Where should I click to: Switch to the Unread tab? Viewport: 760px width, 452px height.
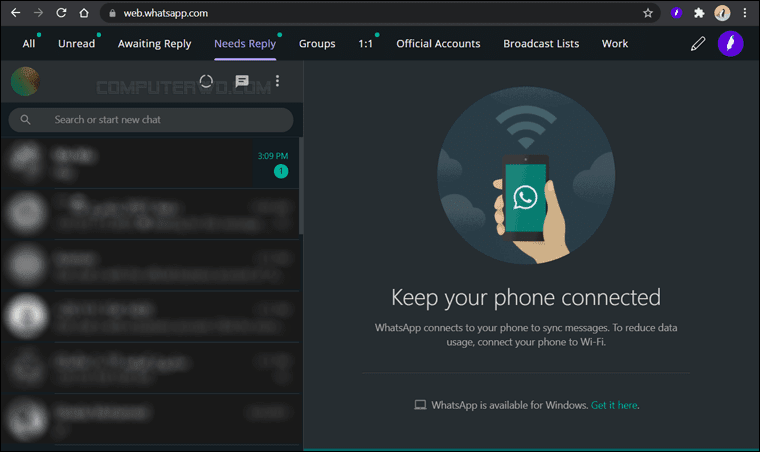77,44
